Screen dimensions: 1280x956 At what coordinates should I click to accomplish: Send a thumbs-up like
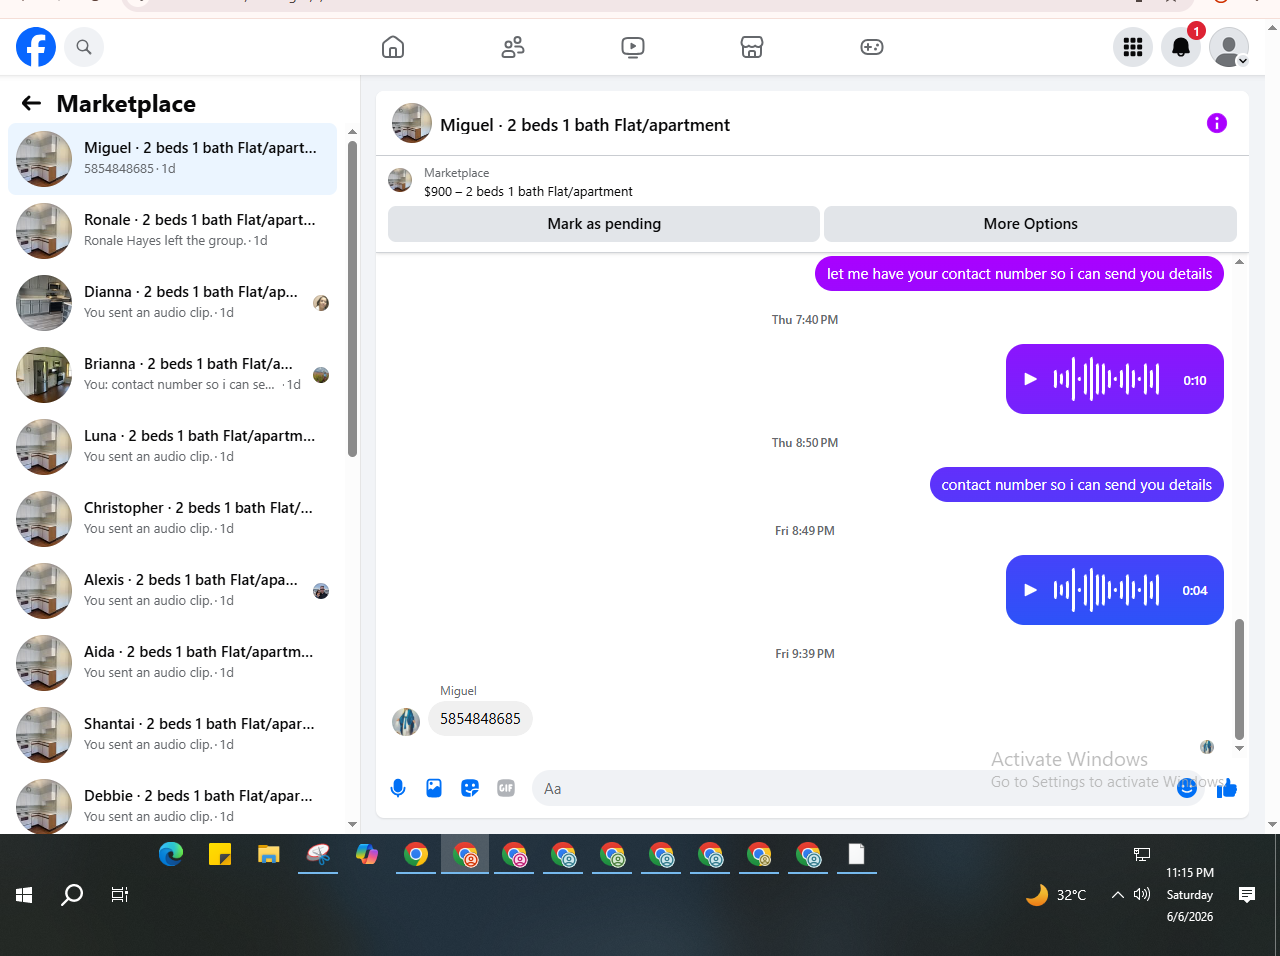[1227, 788]
